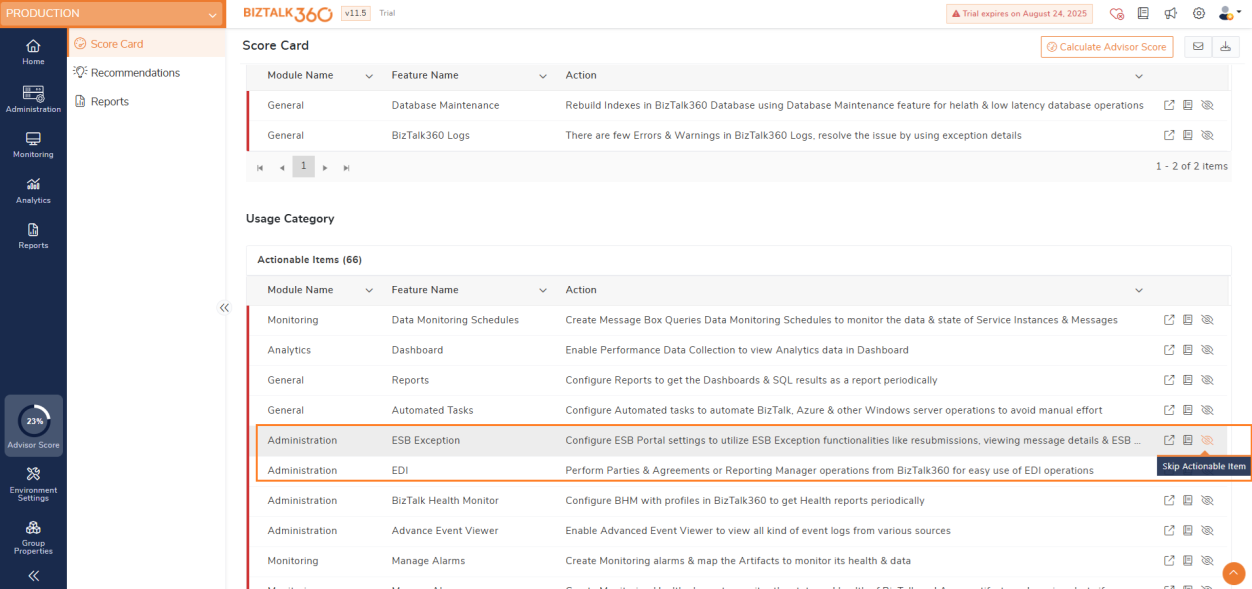
Task: Click the megaphone announcements icon in header
Action: [1170, 14]
